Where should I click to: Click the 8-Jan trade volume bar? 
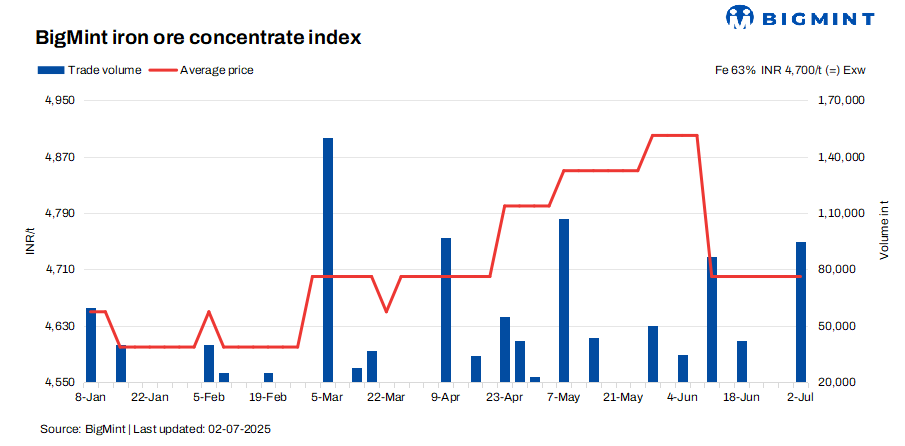point(91,345)
